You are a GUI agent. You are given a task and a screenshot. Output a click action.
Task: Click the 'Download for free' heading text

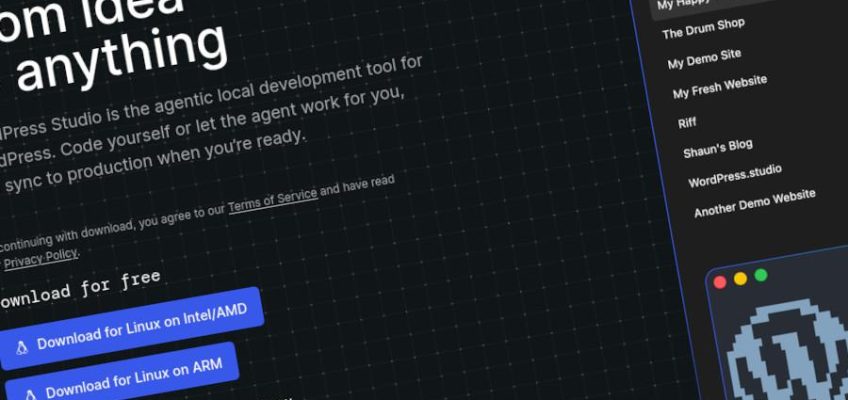(79, 289)
